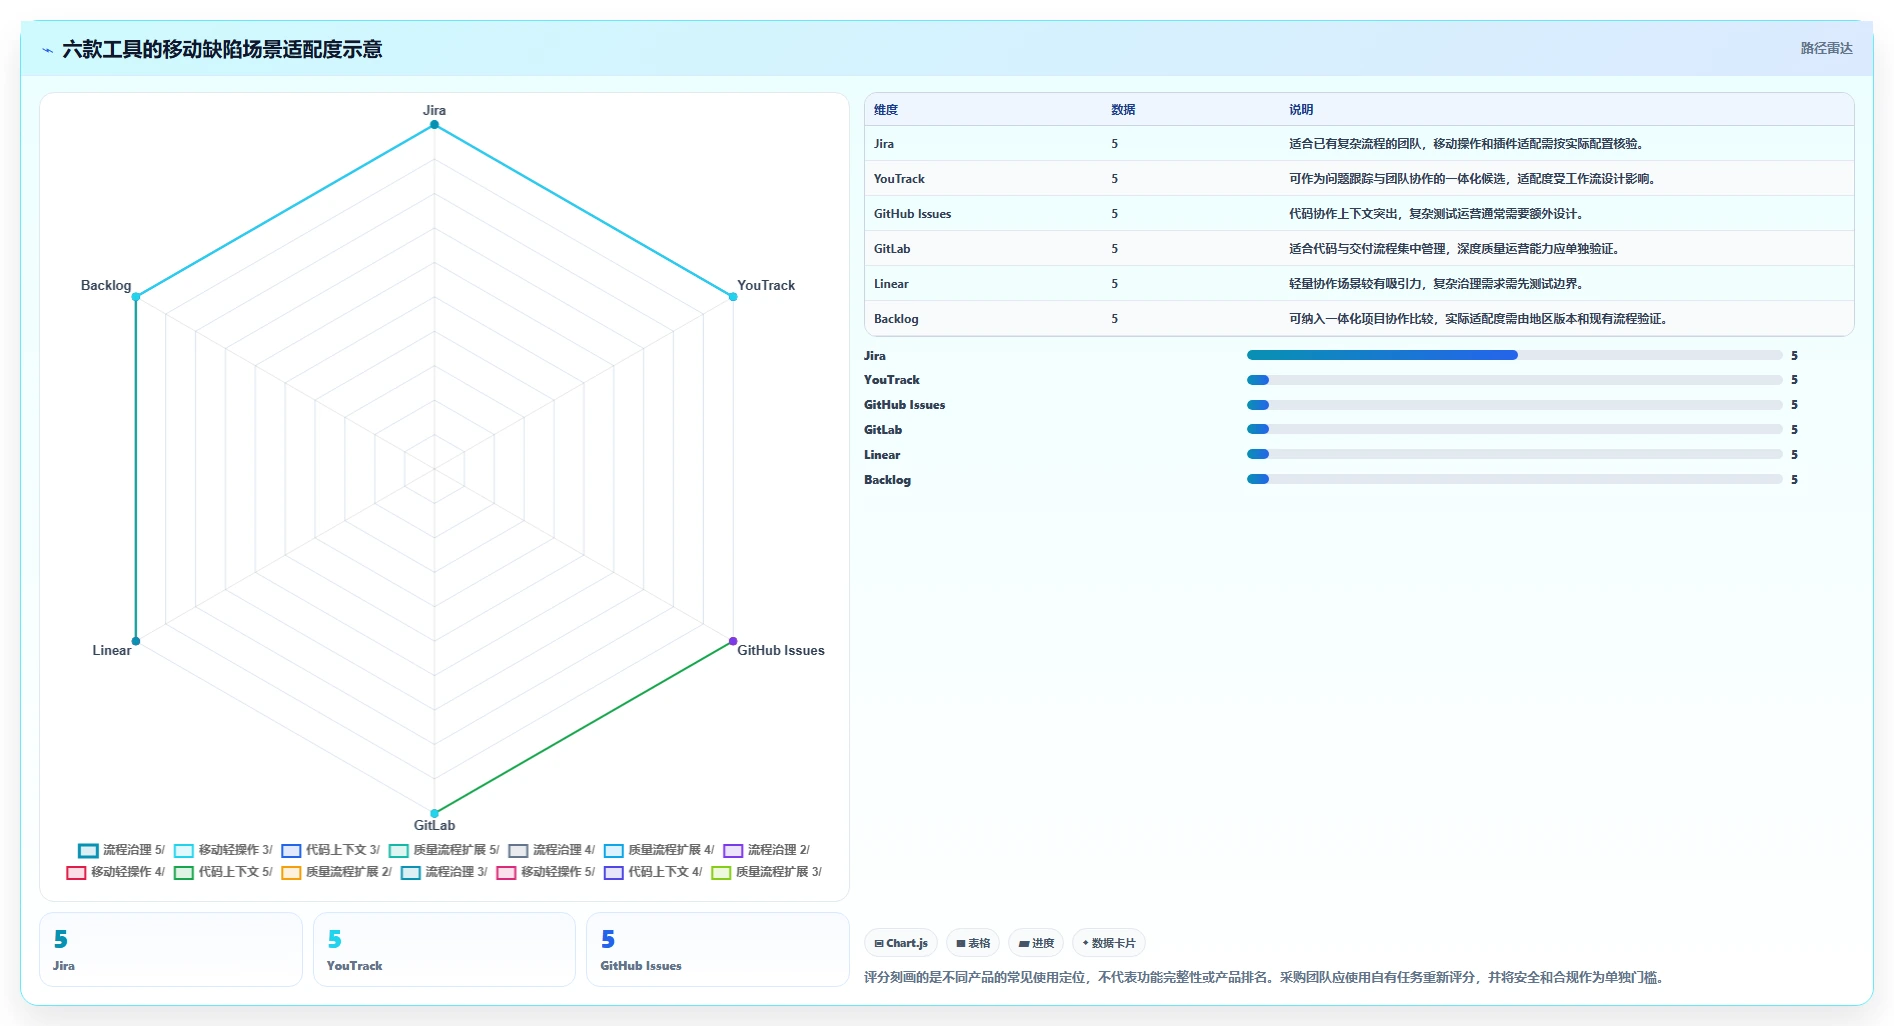Click the YouTrack progress bar
Viewport: 1894px width, 1026px height.
pos(1514,380)
